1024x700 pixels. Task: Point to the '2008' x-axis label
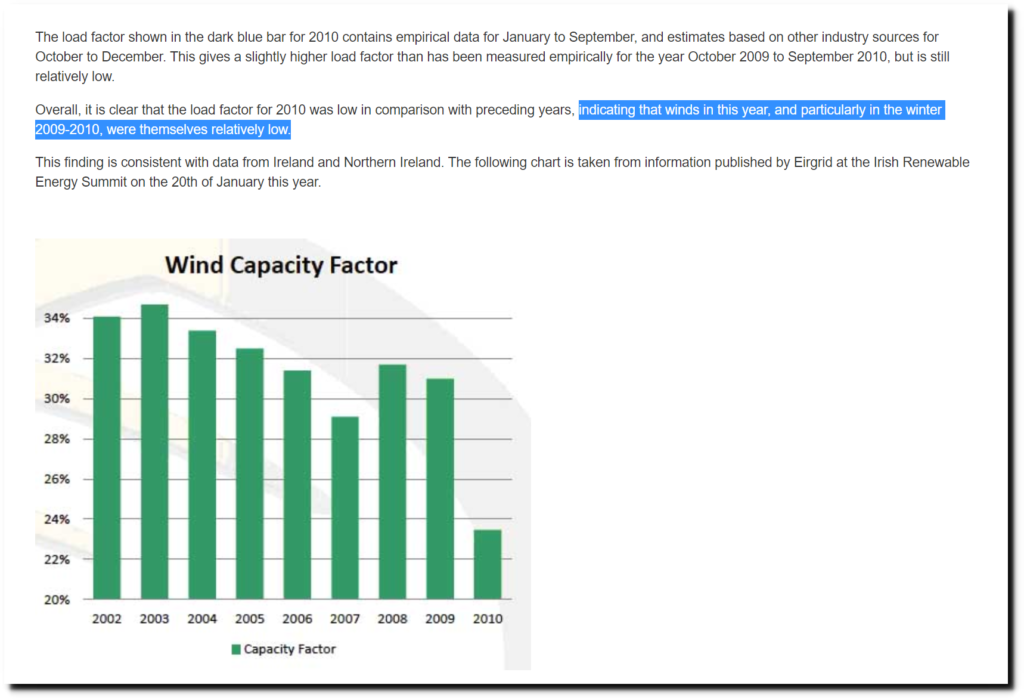pos(392,619)
